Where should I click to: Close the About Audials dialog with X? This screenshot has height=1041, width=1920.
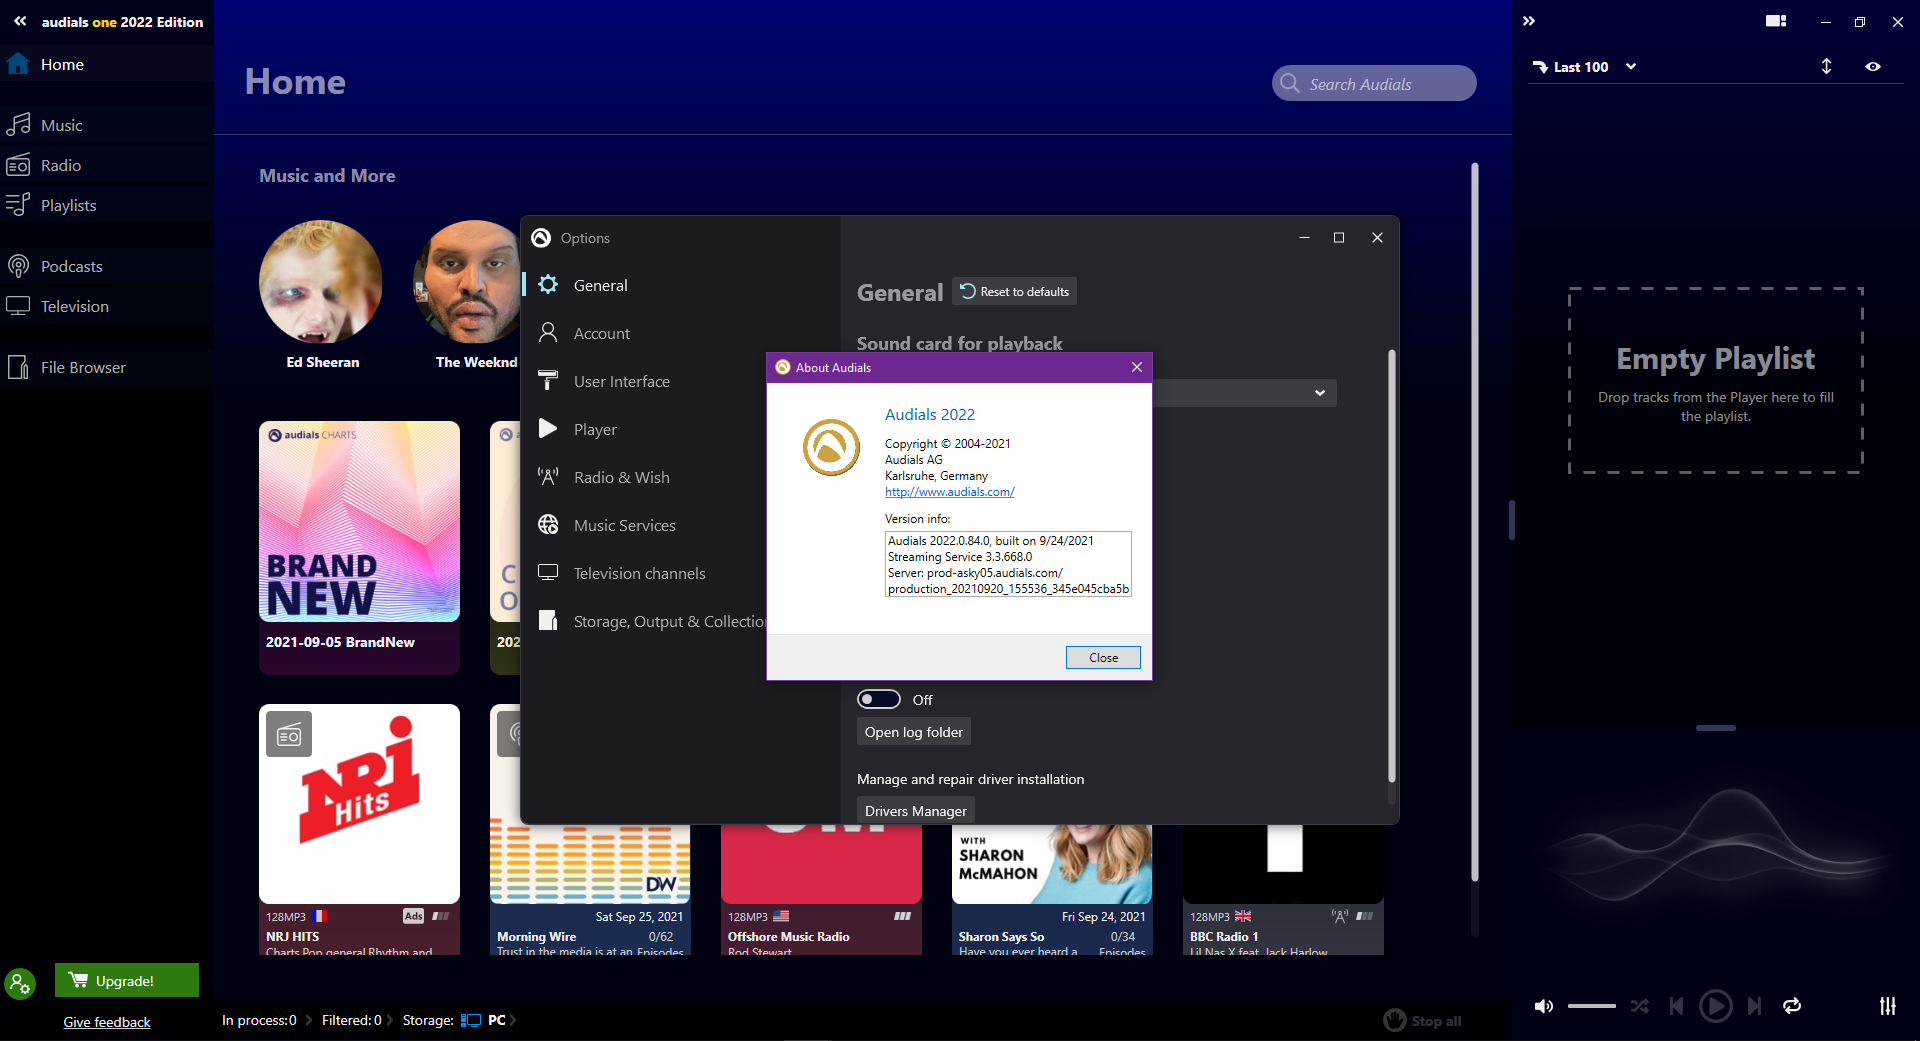pos(1137,367)
